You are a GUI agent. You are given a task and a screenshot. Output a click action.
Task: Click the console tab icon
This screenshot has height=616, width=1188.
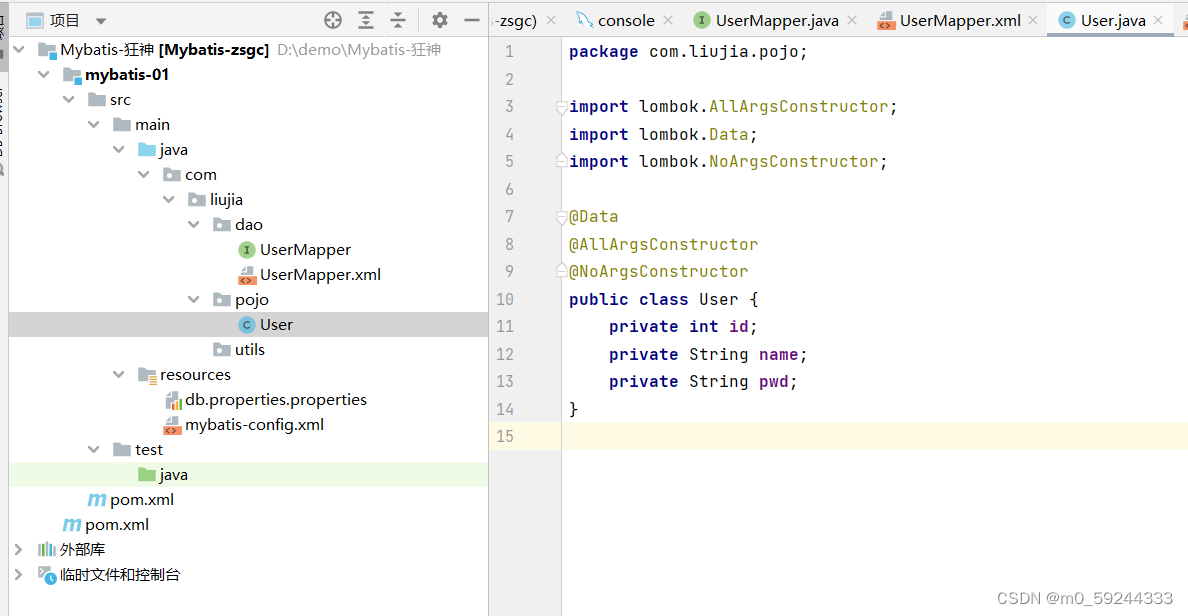coord(584,20)
